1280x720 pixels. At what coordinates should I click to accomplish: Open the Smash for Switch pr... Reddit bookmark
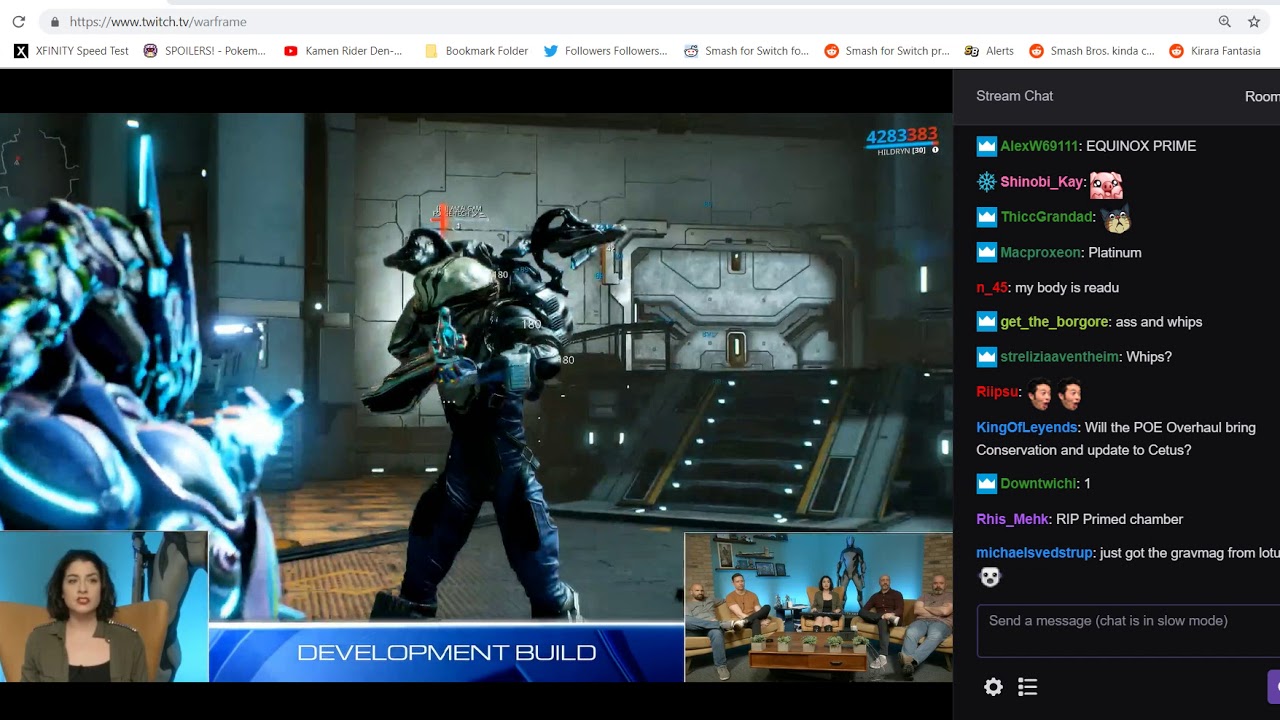pos(887,51)
